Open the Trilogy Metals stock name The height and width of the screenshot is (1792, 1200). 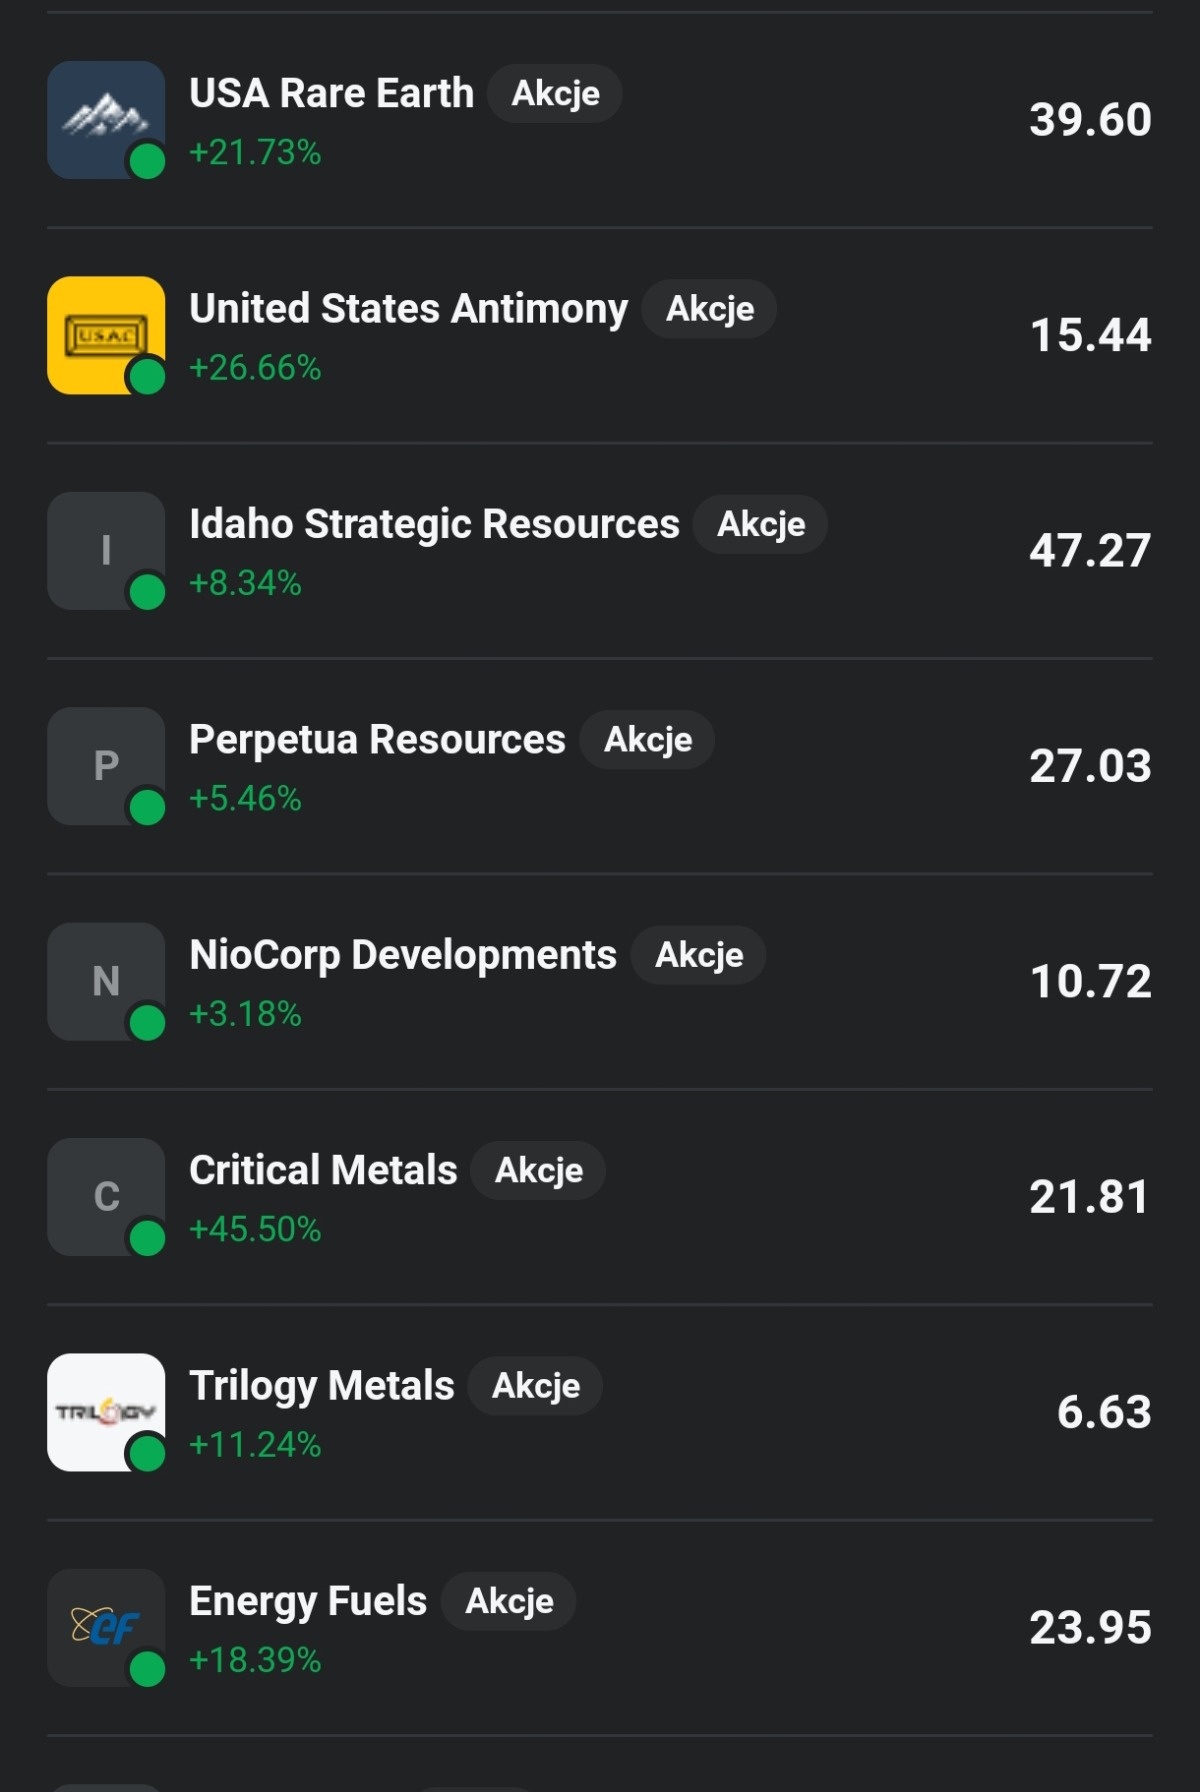(x=321, y=1386)
